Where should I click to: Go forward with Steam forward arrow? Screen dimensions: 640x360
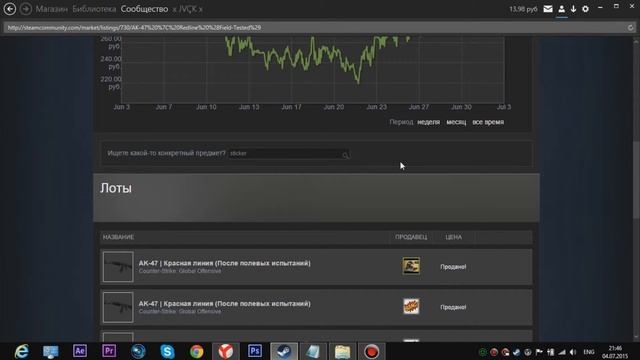(26, 9)
